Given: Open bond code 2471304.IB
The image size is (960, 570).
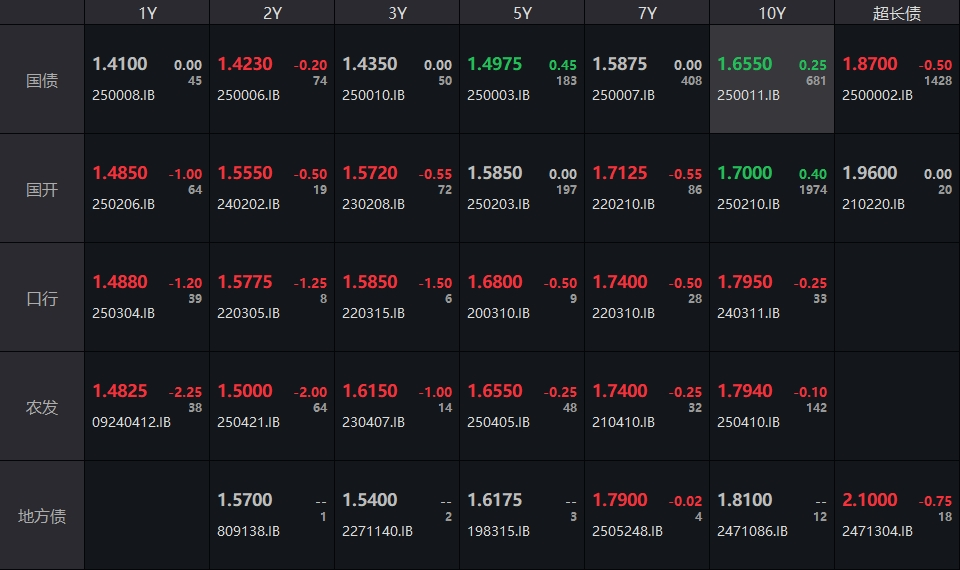Looking at the screenshot, I should pyautogui.click(x=877, y=531).
